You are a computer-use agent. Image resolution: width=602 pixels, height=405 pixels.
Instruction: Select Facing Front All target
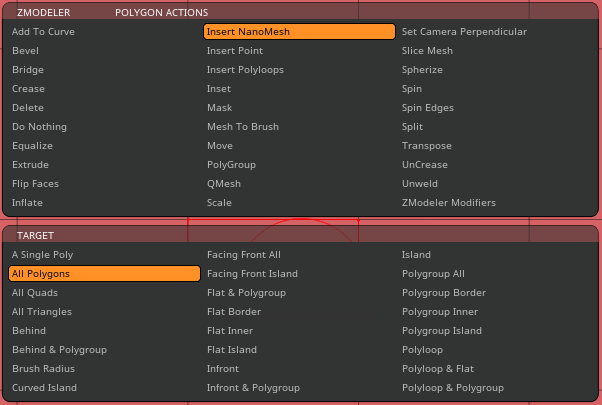point(244,255)
